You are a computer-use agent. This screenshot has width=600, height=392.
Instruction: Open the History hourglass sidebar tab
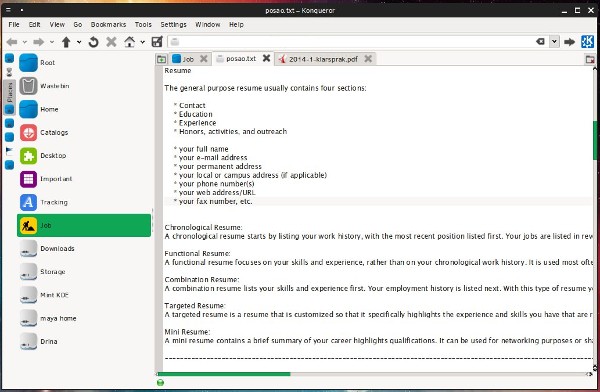(9, 72)
